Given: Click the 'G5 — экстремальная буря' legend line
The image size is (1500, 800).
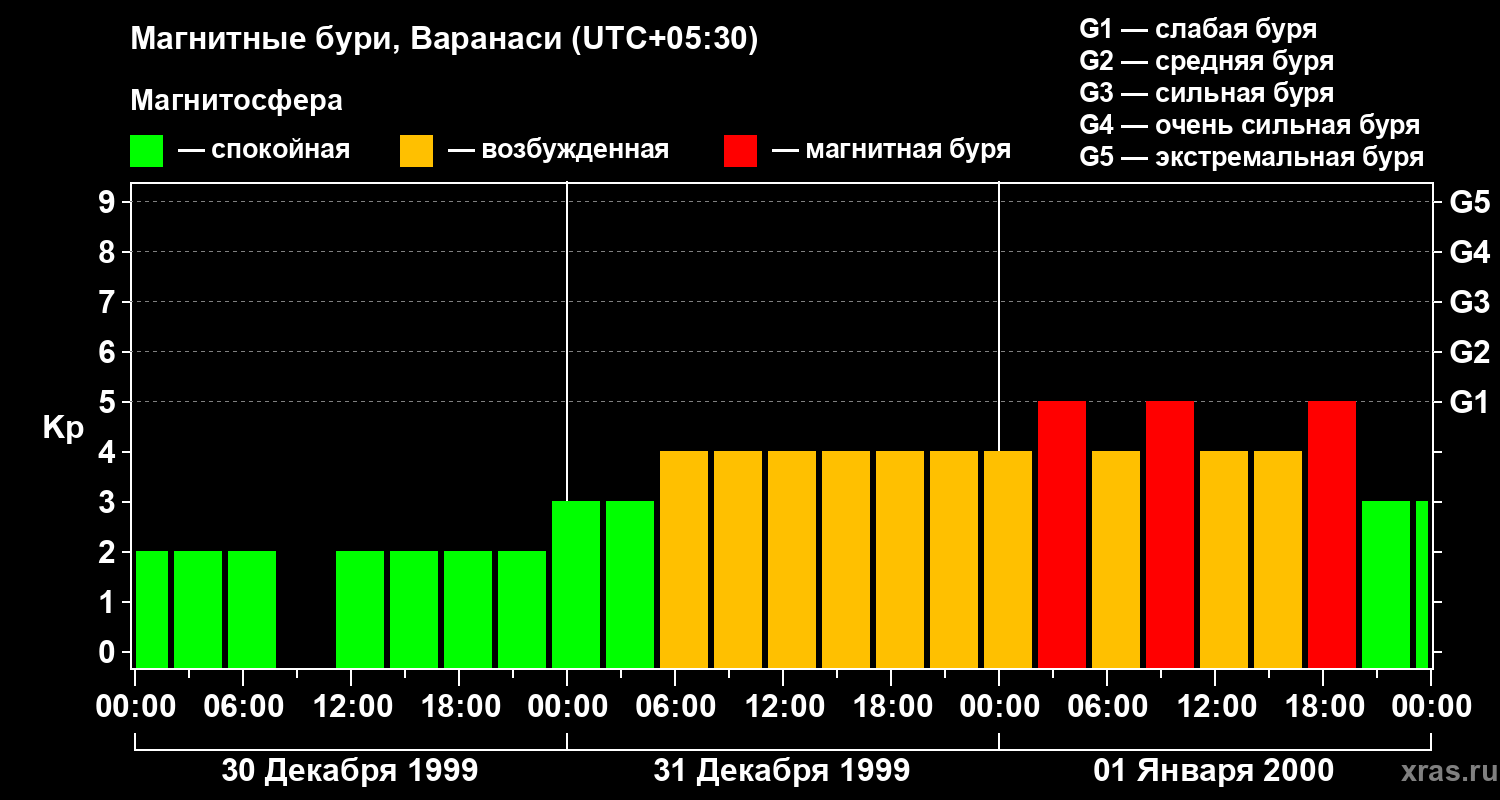Looking at the screenshot, I should (1251, 157).
